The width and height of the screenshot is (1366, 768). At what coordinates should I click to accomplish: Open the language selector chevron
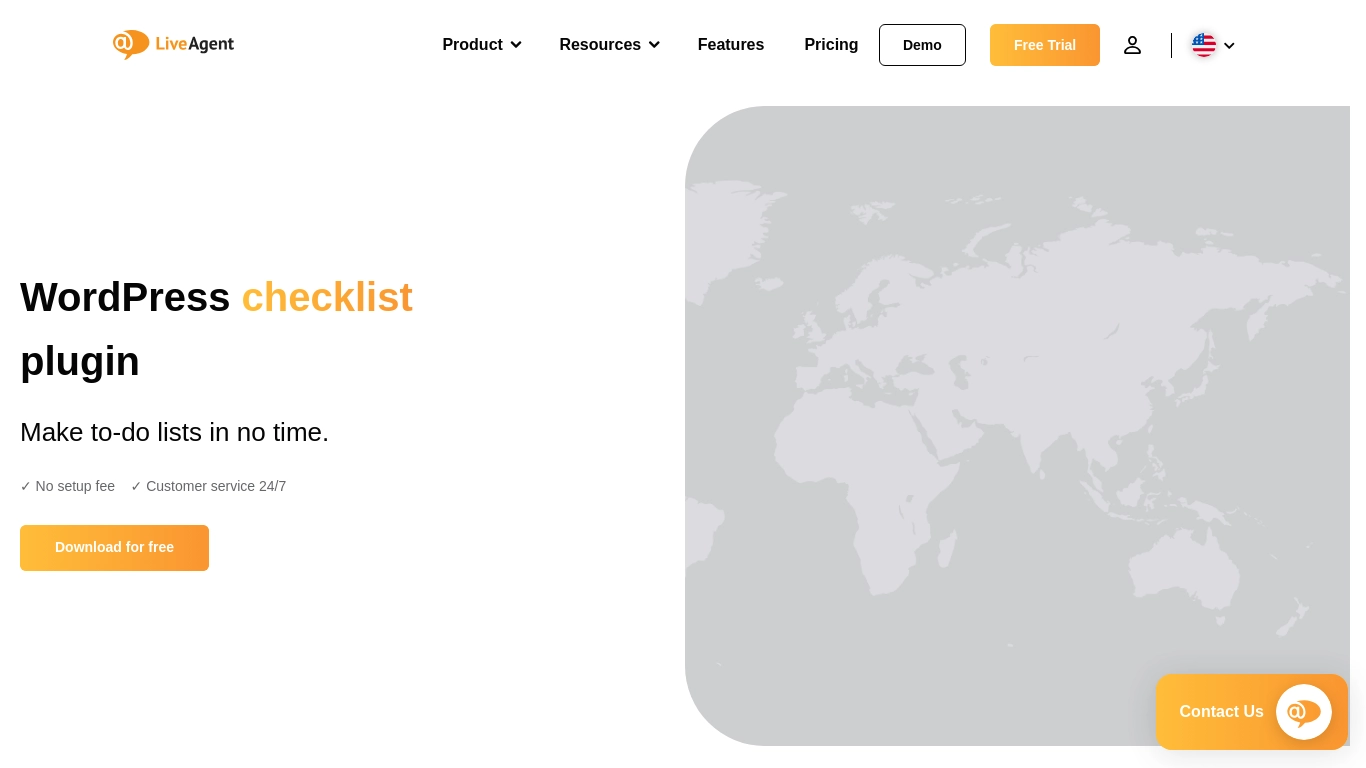pyautogui.click(x=1229, y=46)
